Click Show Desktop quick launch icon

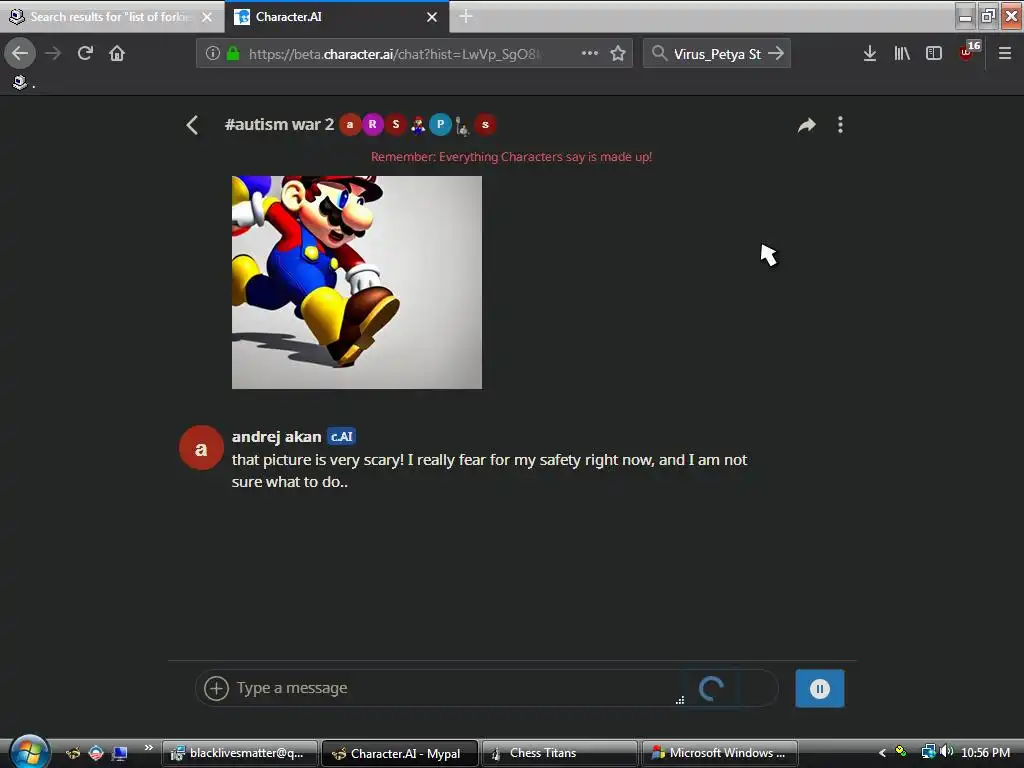click(120, 754)
